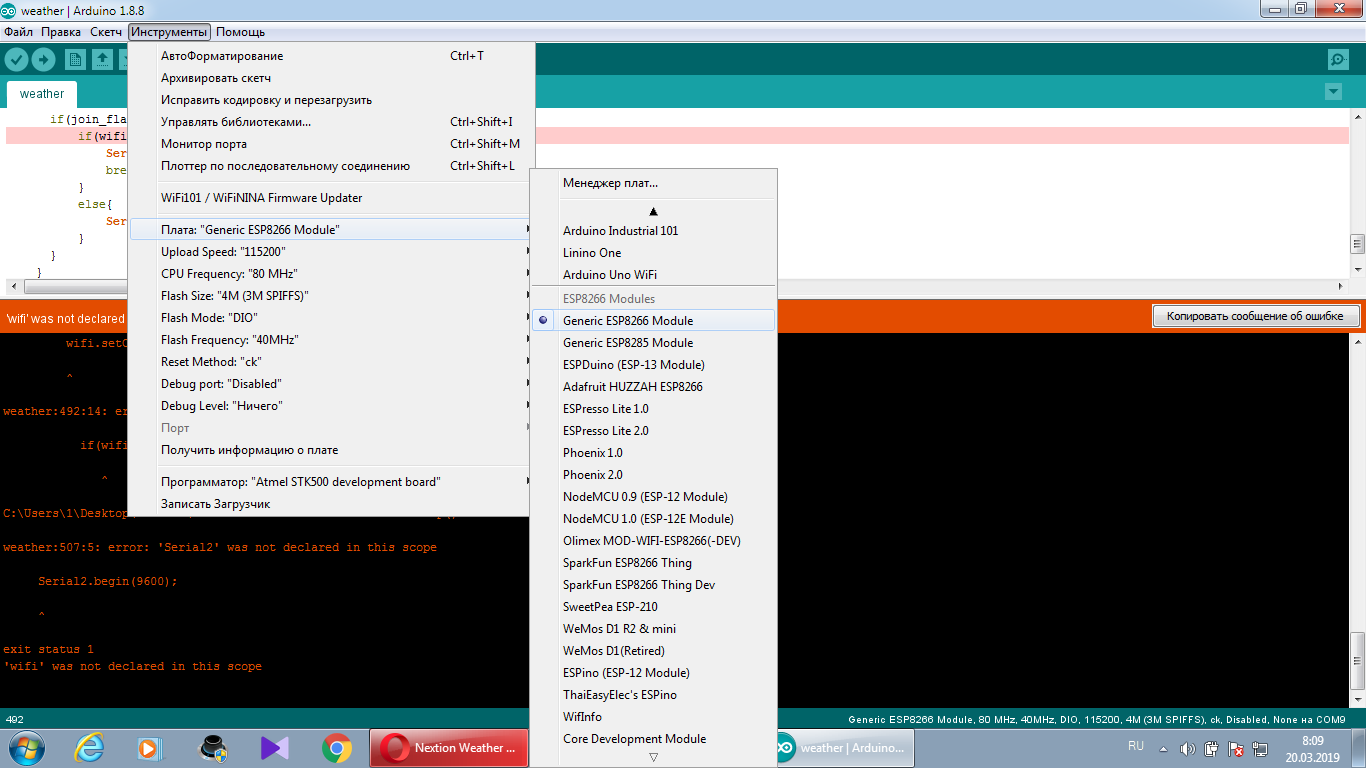1366x768 pixels.
Task: Open the Файл menu
Action: (x=18, y=32)
